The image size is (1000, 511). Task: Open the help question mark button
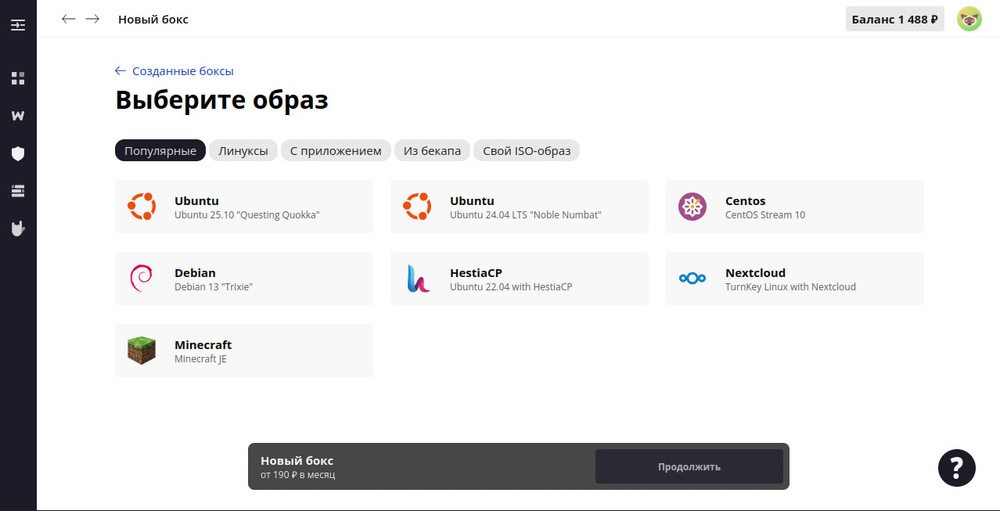(x=956, y=467)
